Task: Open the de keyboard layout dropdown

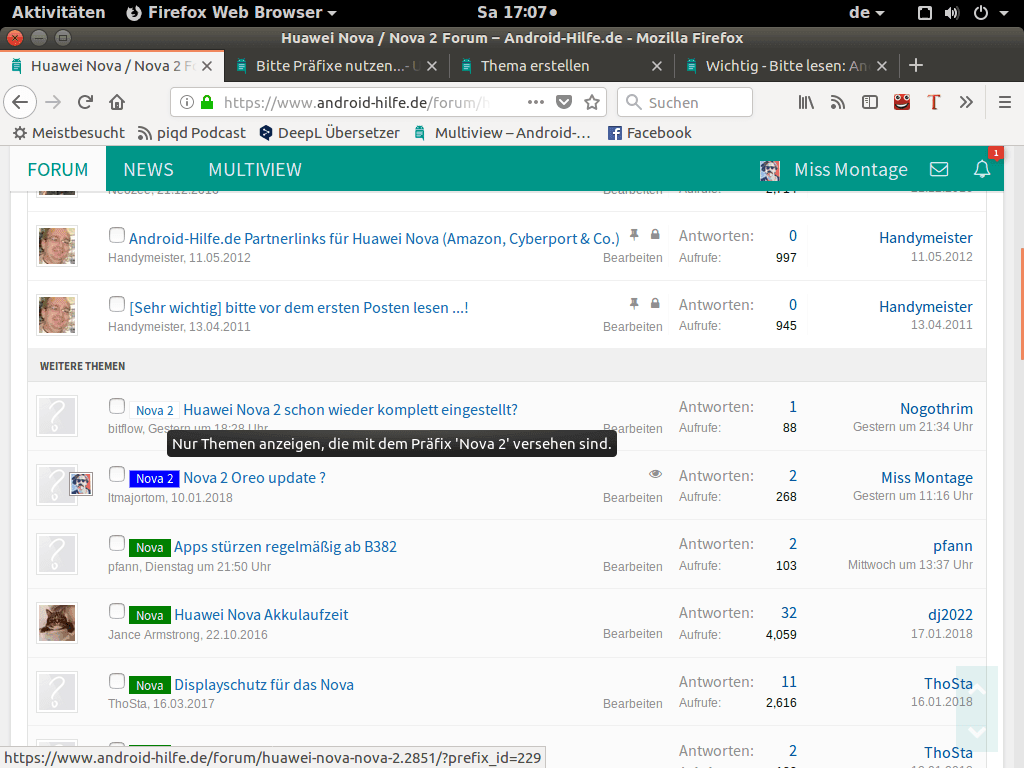Action: coord(867,12)
